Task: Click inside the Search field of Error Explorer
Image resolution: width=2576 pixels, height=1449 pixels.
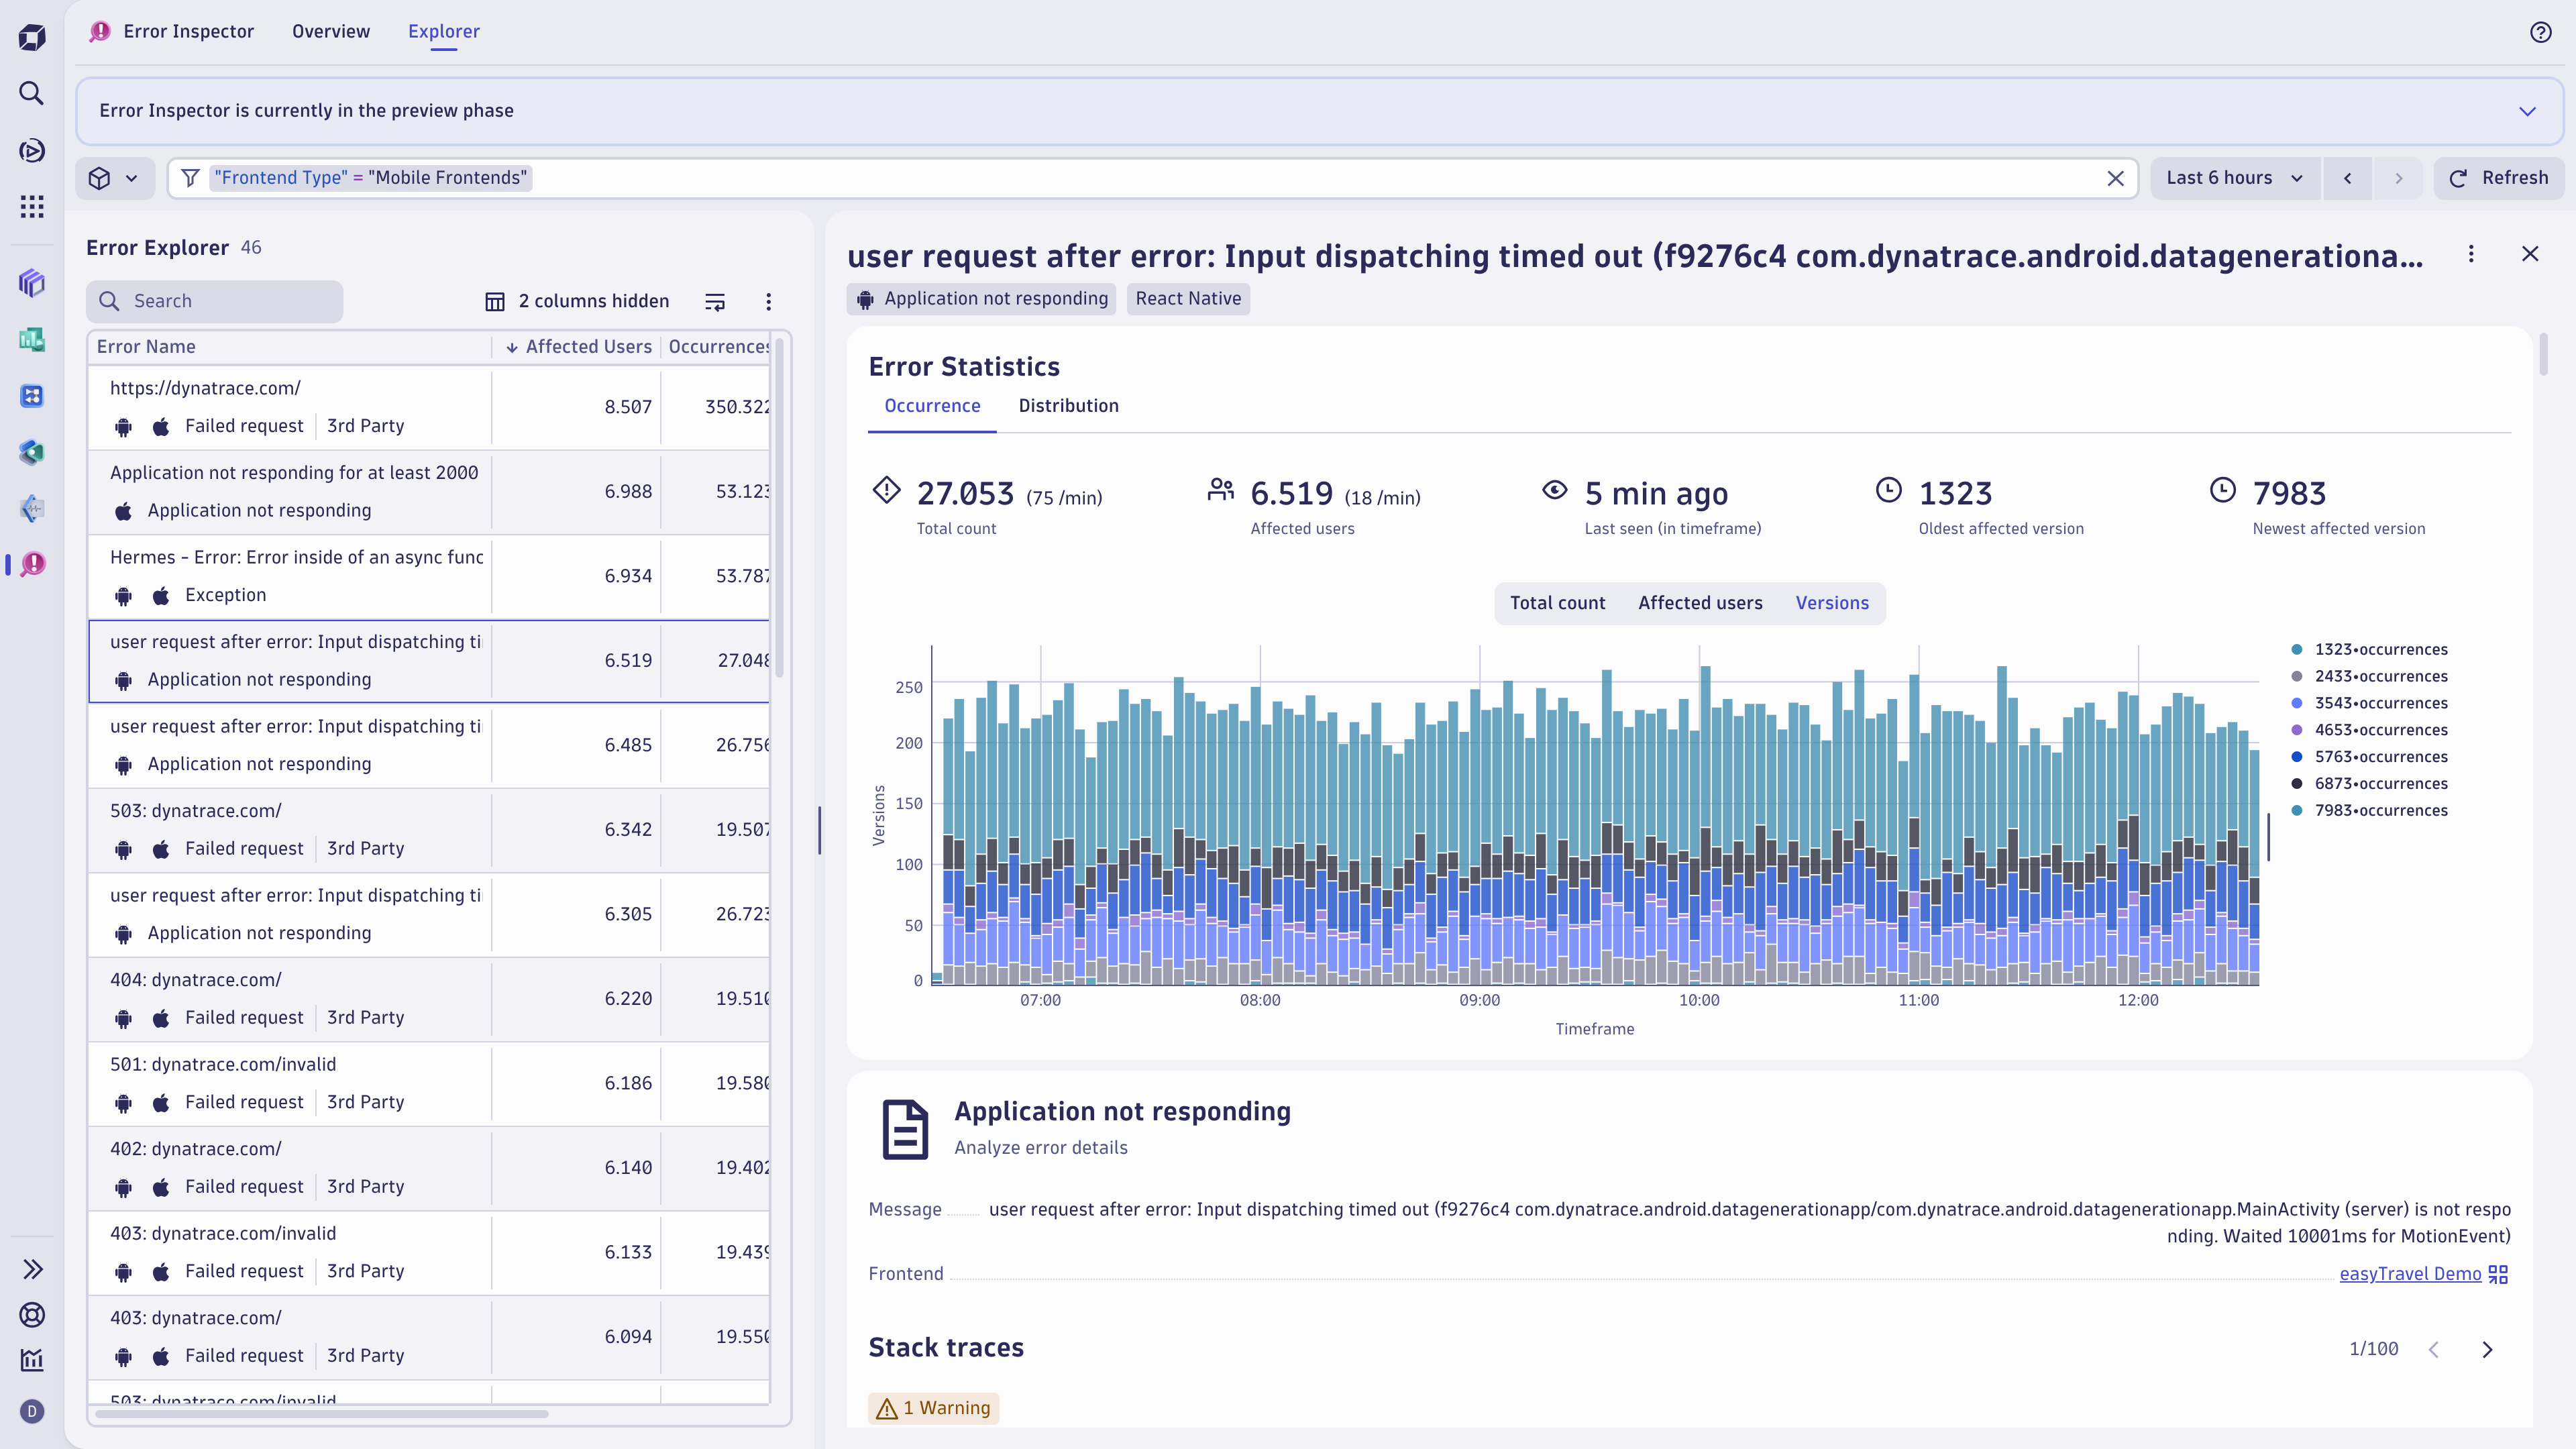Action: coord(214,301)
